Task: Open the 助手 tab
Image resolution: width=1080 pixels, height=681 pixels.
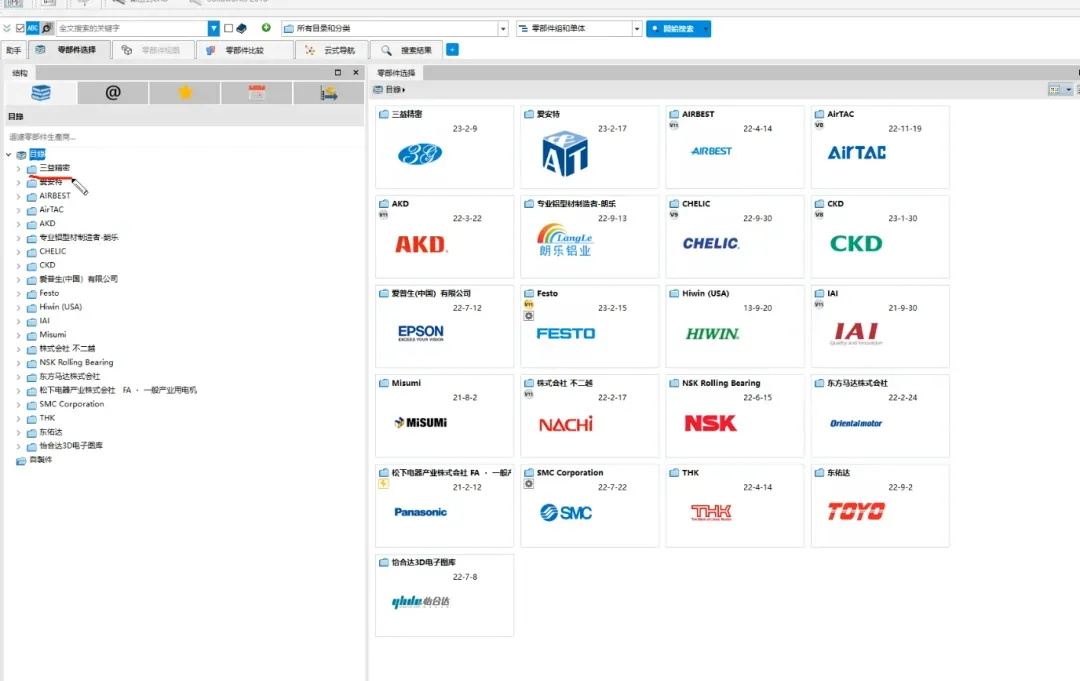Action: pyautogui.click(x=13, y=50)
